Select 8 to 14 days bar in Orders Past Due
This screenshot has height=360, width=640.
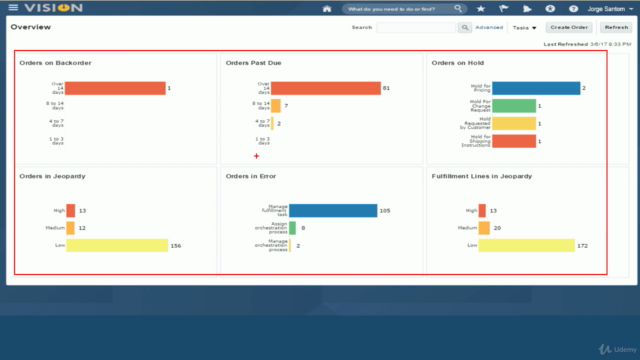(276, 106)
